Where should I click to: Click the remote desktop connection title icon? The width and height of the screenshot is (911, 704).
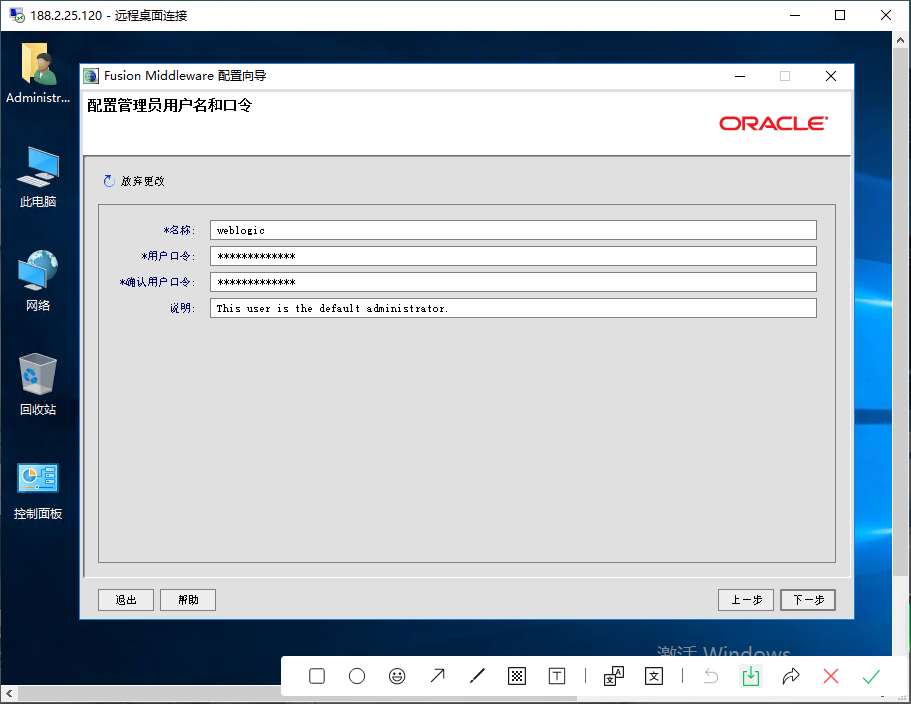coord(17,15)
